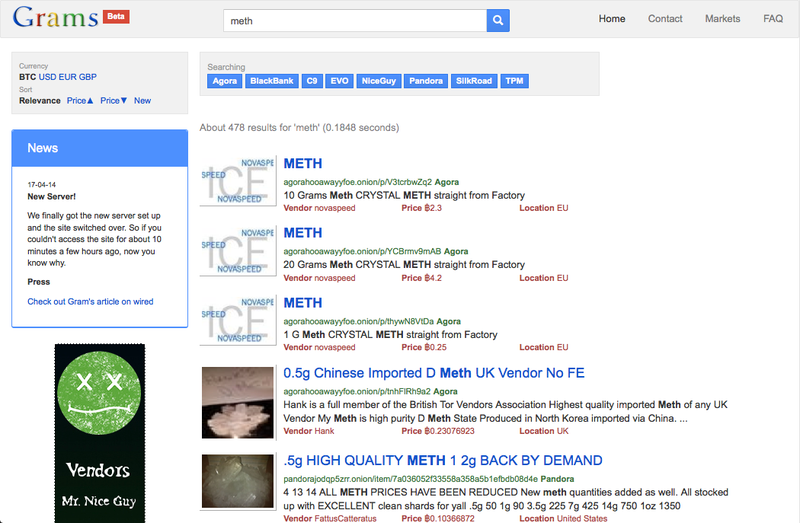The width and height of the screenshot is (800, 523).
Task: Click the Grams logo
Action: click(55, 18)
